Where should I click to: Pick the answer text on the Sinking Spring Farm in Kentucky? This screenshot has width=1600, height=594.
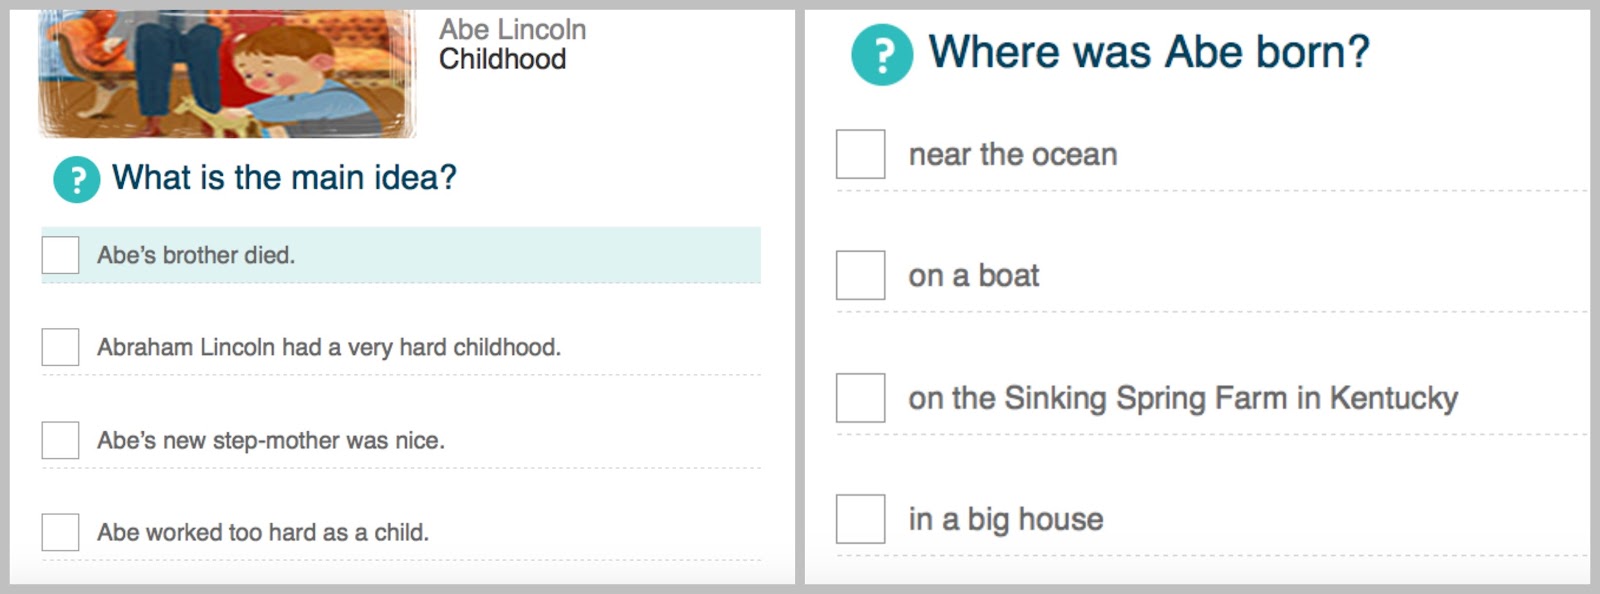coord(1183,398)
